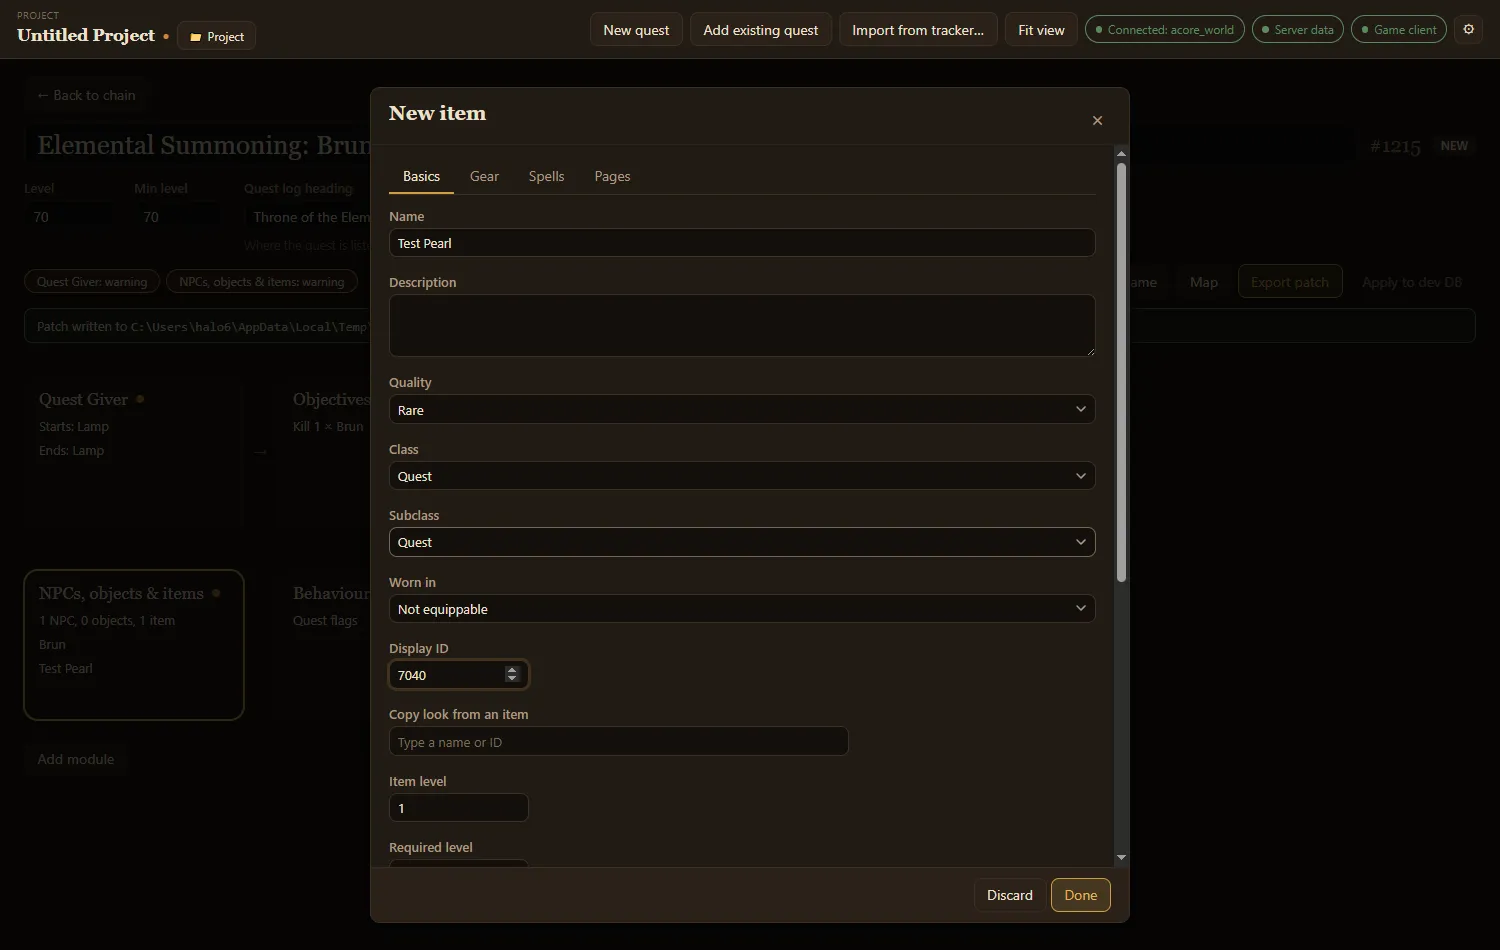This screenshot has height=950, width=1500.
Task: Open the Pages tab
Action: tap(612, 176)
